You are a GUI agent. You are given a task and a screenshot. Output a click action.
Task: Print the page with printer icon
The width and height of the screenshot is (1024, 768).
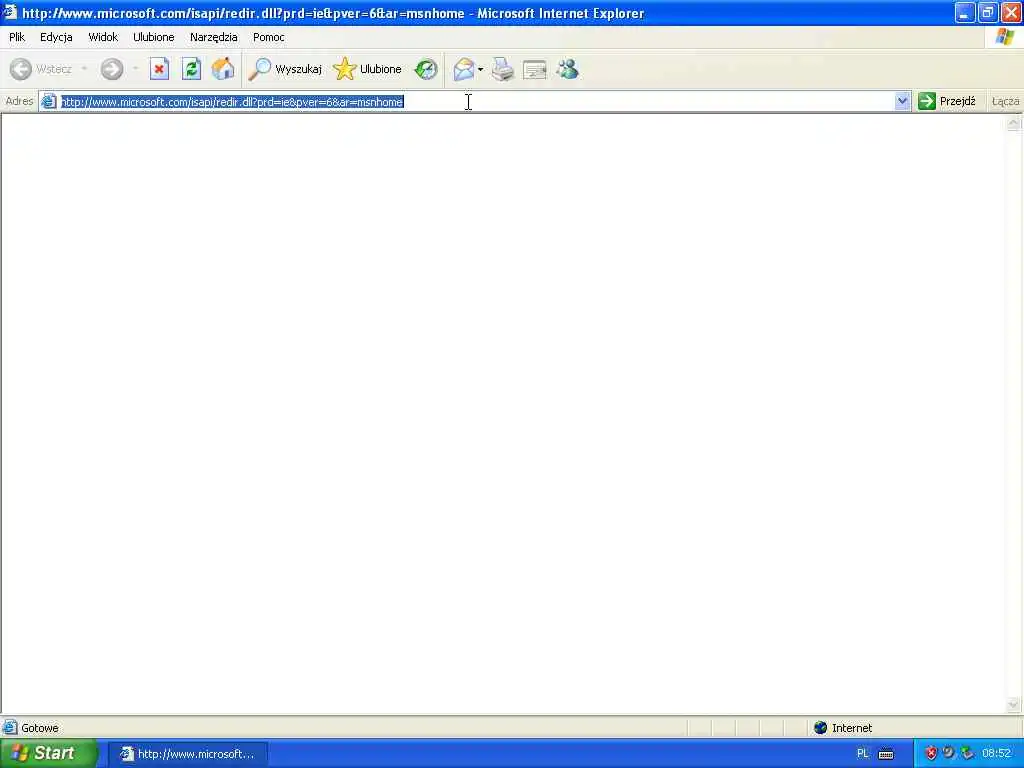[x=503, y=69]
